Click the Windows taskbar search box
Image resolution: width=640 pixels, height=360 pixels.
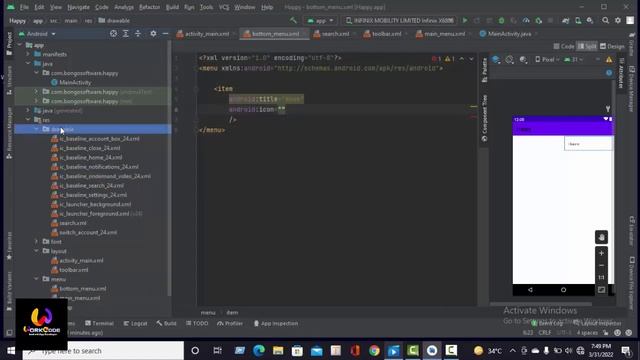(x=103, y=351)
